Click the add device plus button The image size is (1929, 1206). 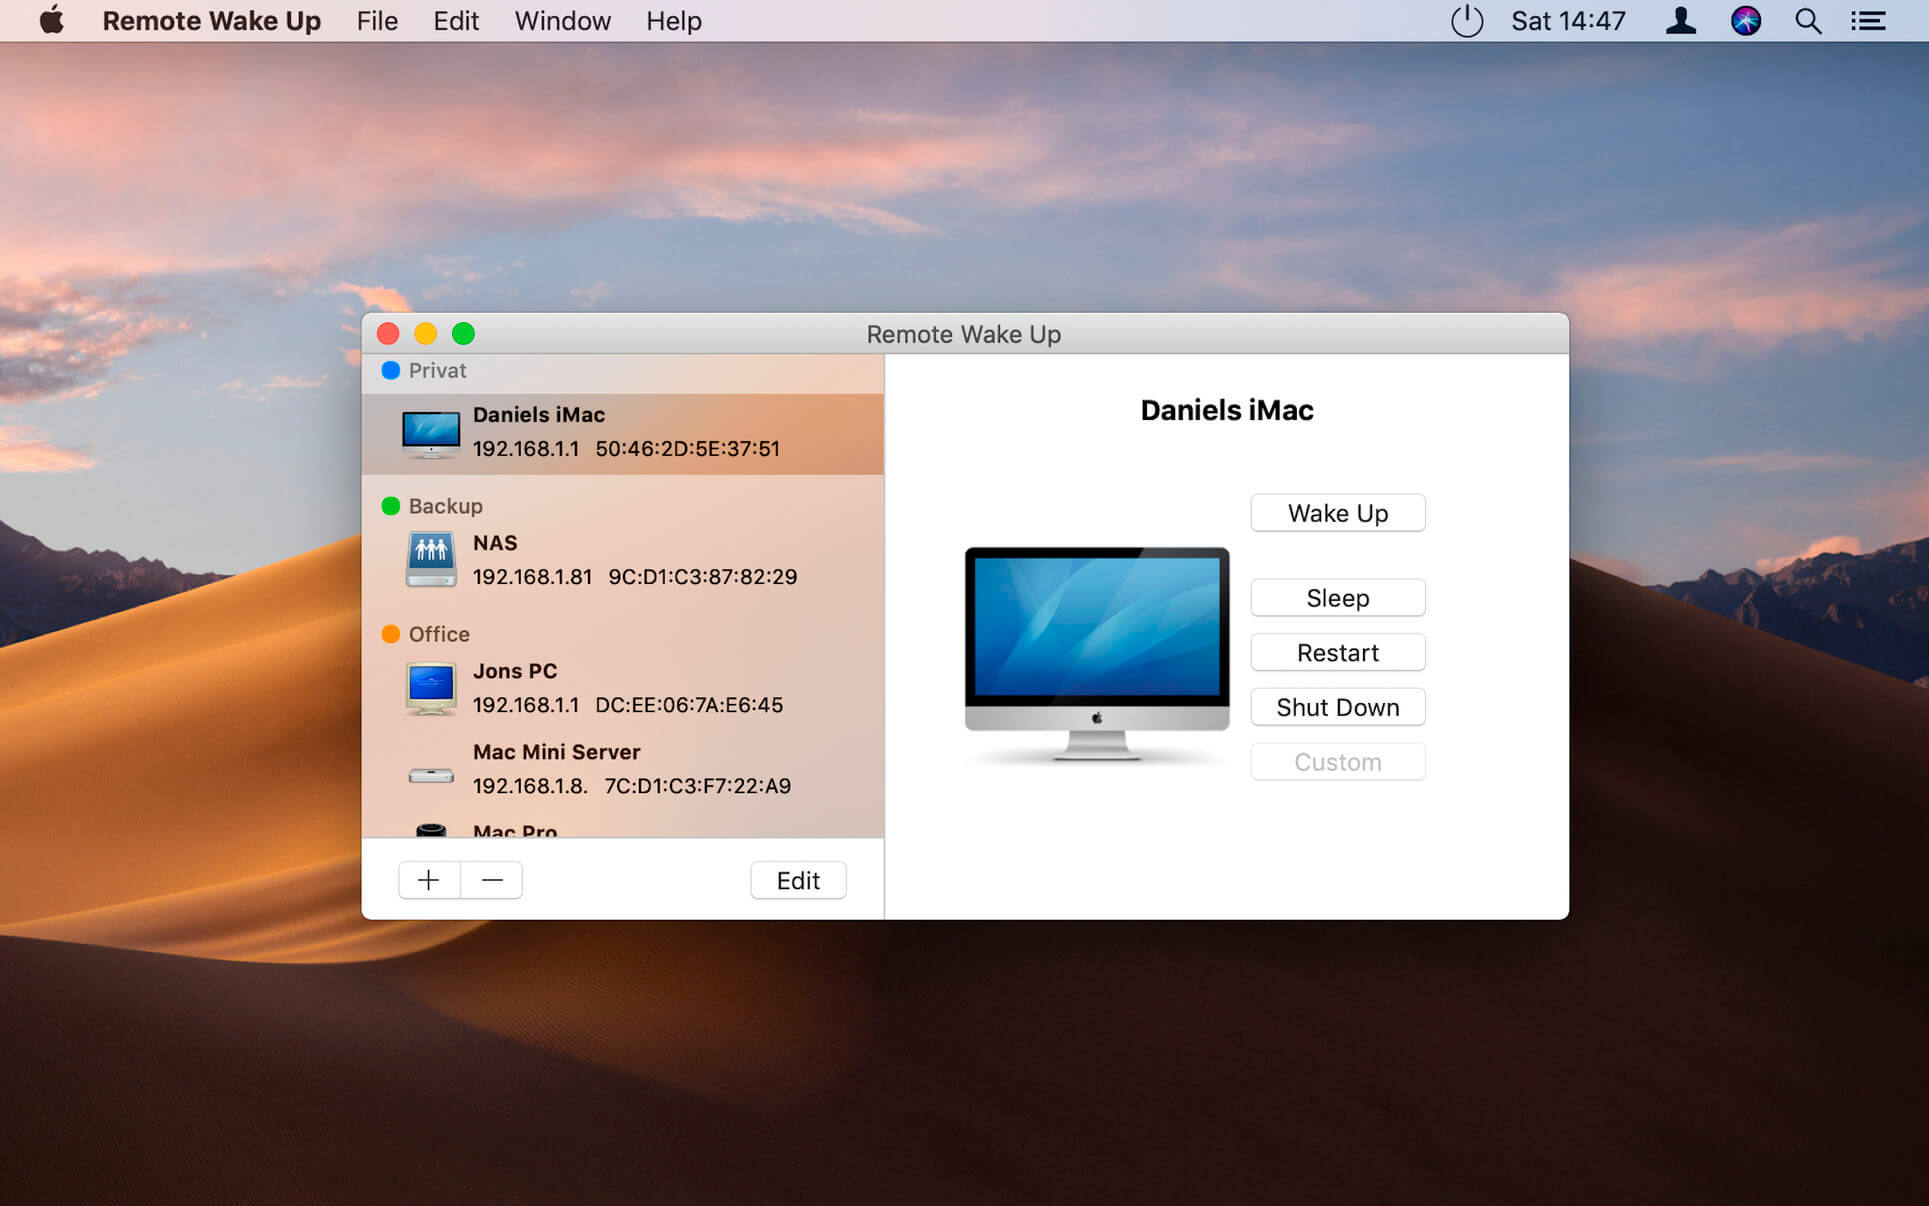click(429, 879)
